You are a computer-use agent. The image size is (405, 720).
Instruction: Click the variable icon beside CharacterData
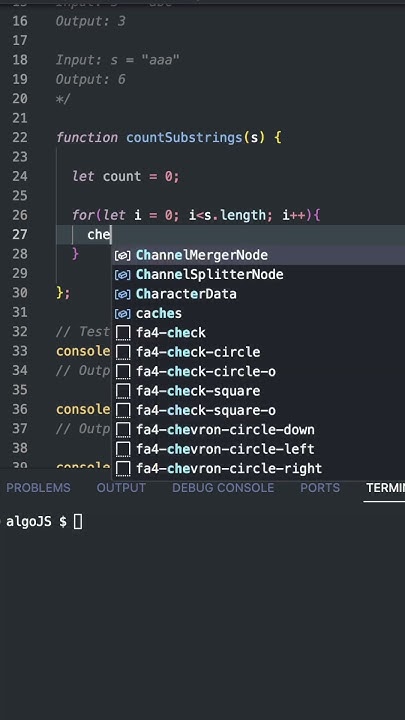[x=123, y=294]
